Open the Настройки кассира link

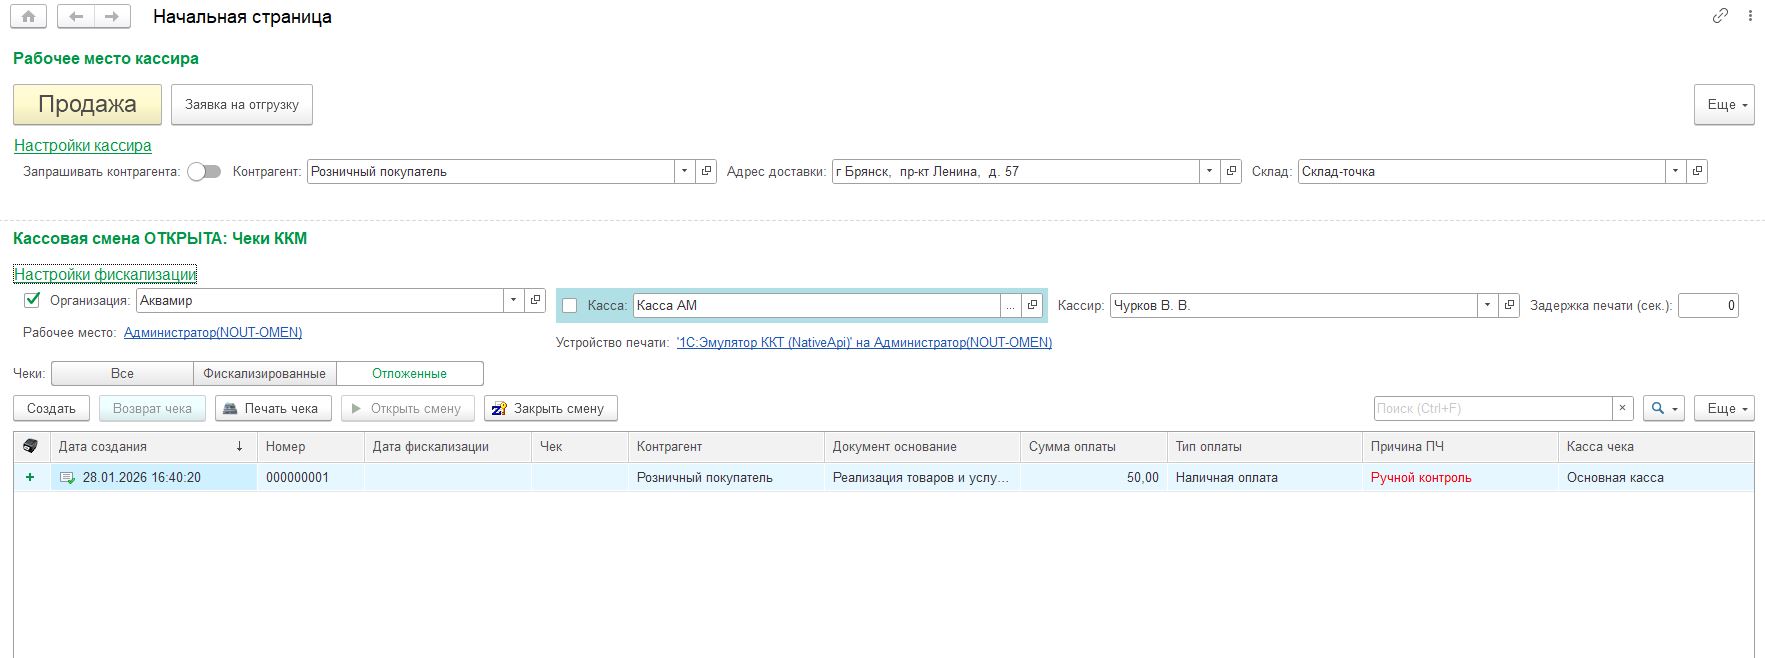83,146
